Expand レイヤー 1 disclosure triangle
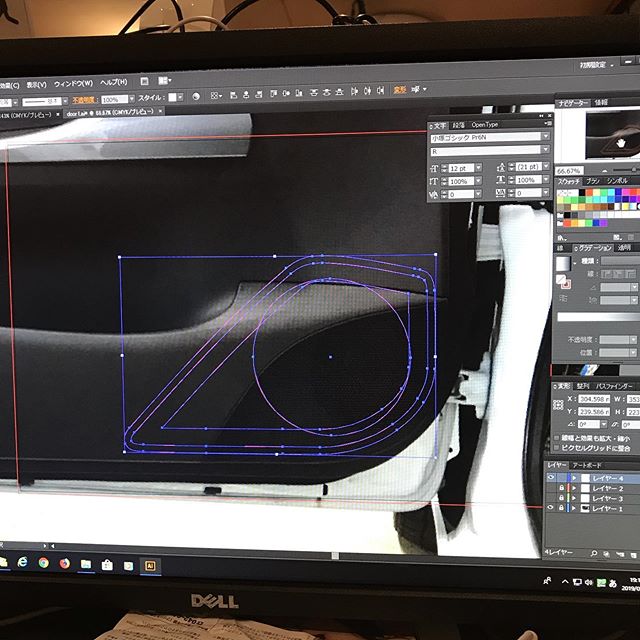The image size is (640, 640). 573,508
